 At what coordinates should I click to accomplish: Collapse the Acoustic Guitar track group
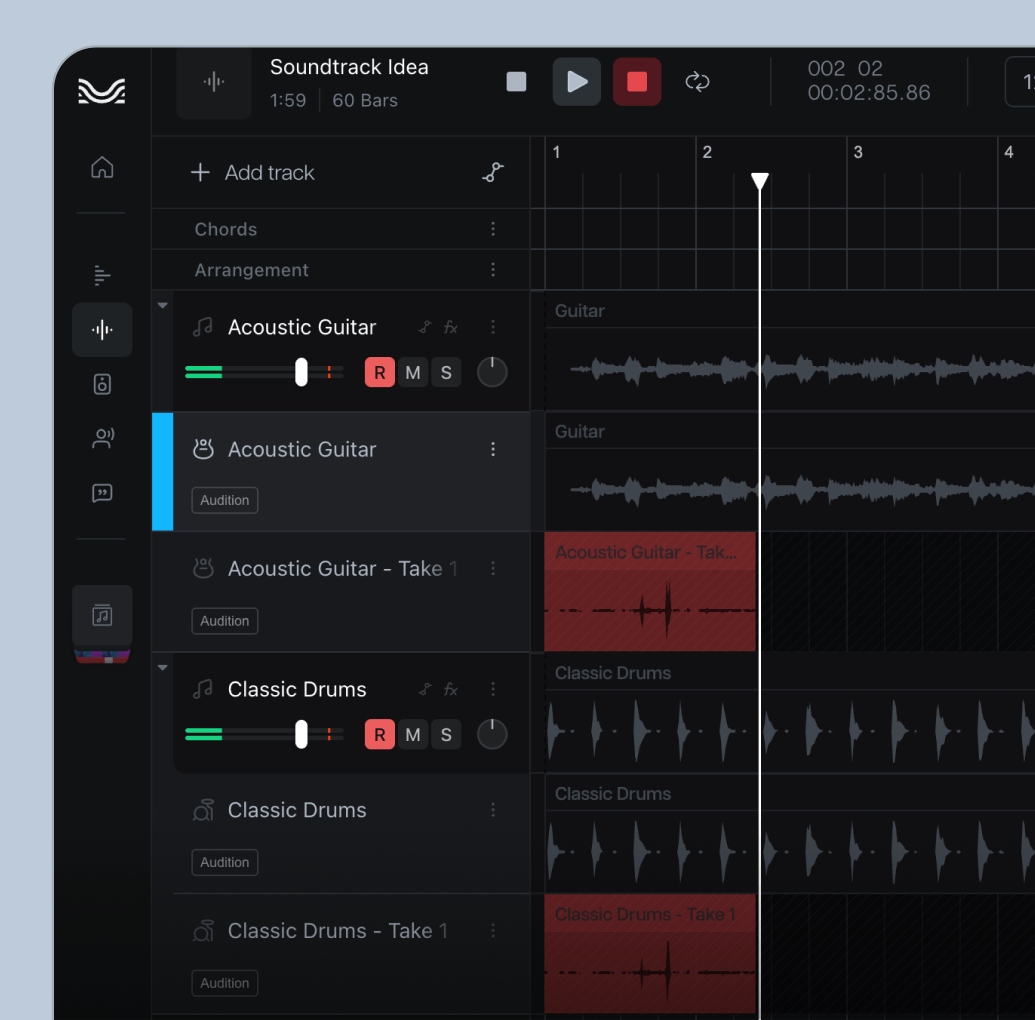(x=162, y=305)
